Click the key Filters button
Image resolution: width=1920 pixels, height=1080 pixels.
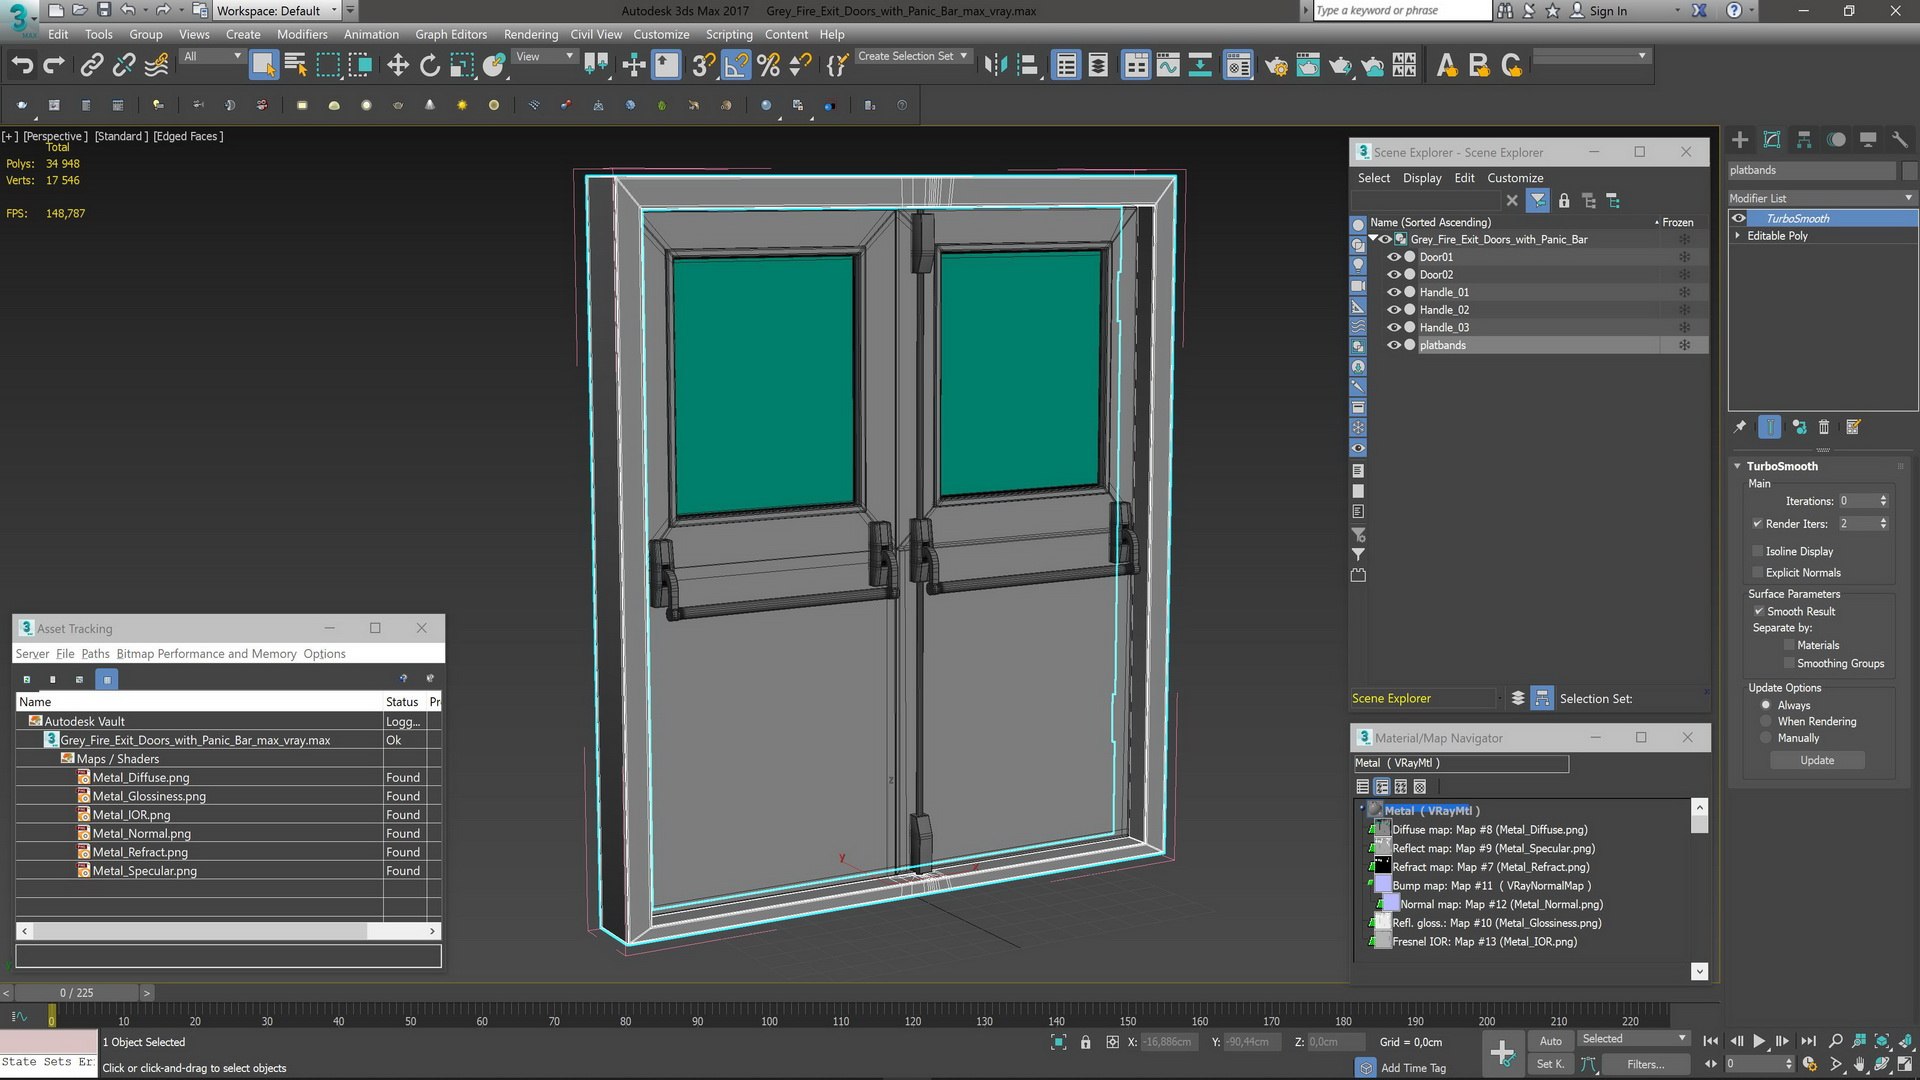(x=1645, y=1064)
